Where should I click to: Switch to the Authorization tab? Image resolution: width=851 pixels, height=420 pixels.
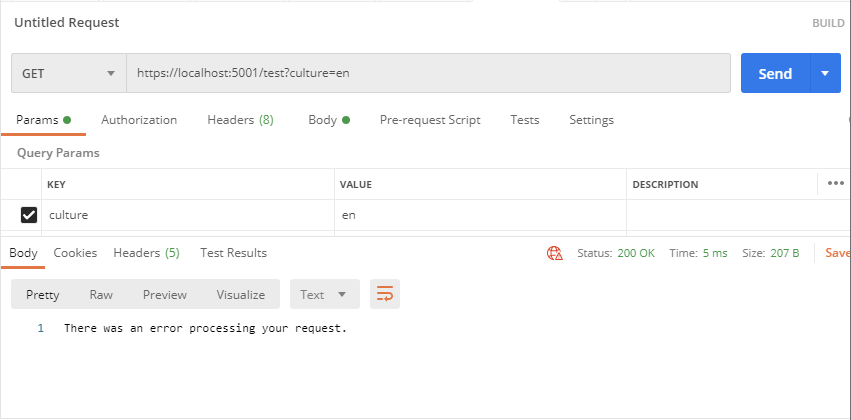pos(139,120)
